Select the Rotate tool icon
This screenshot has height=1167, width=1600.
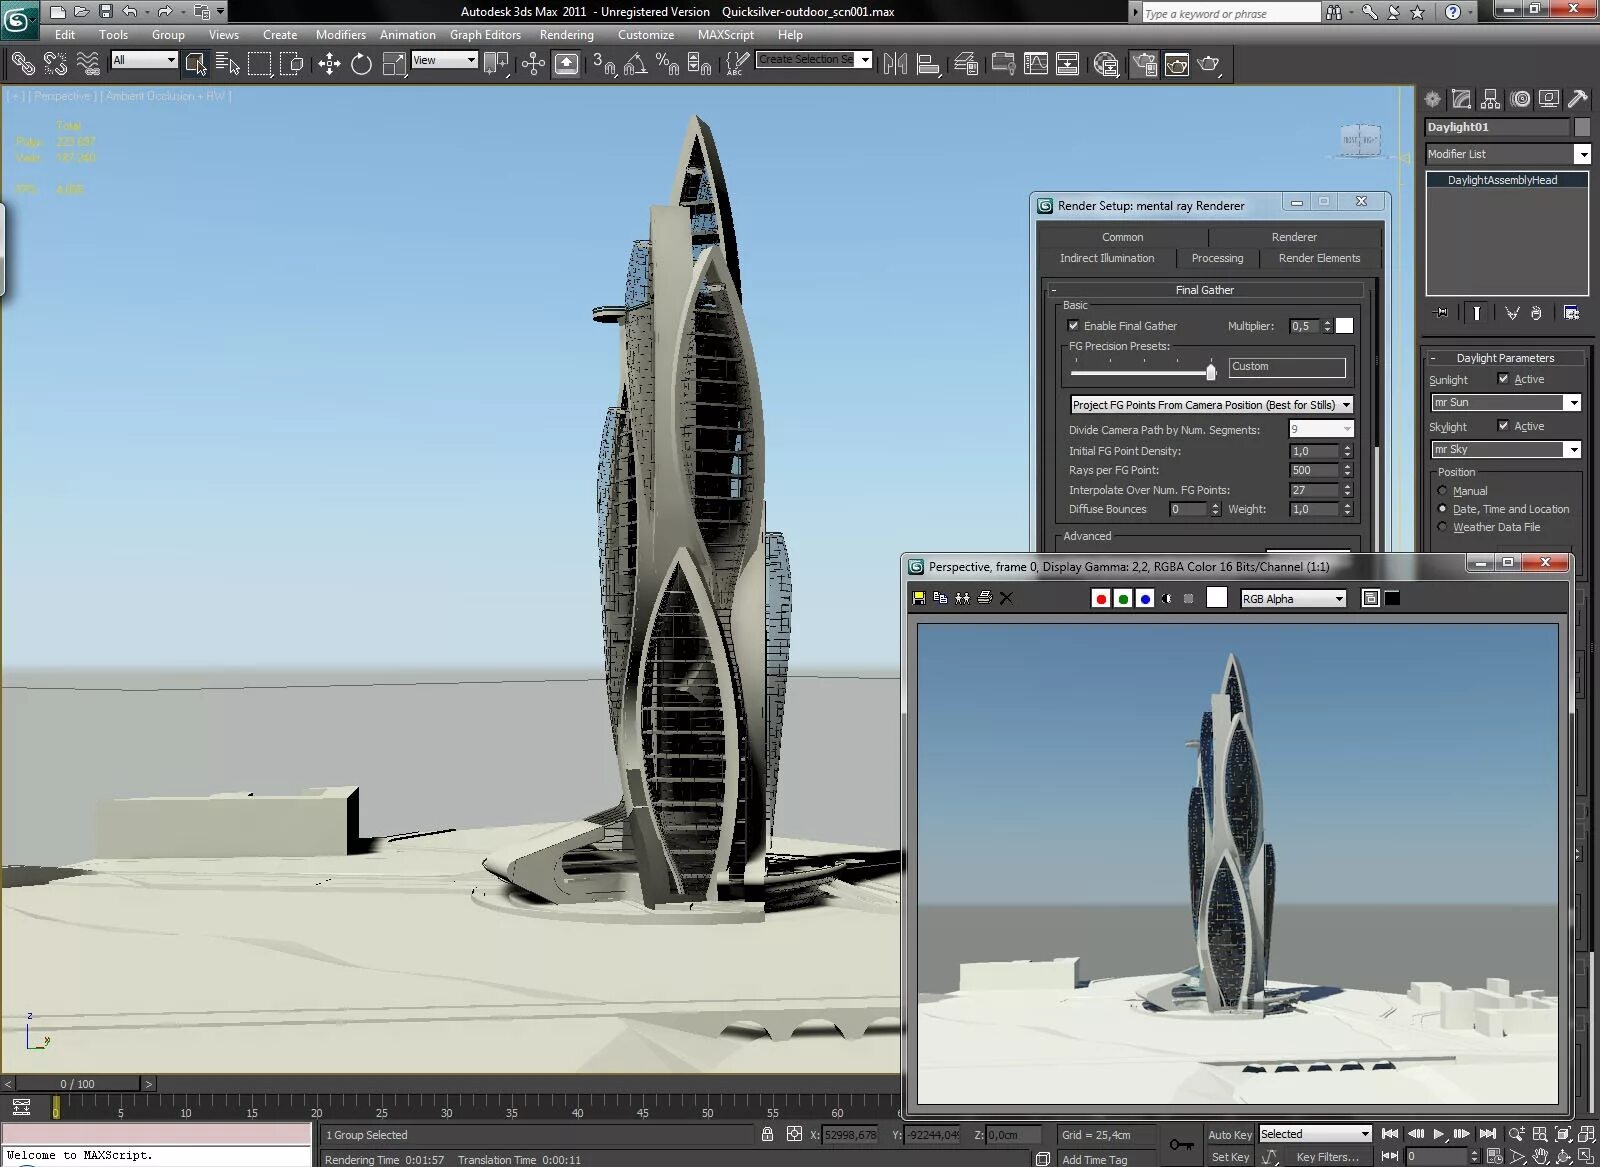click(x=361, y=65)
